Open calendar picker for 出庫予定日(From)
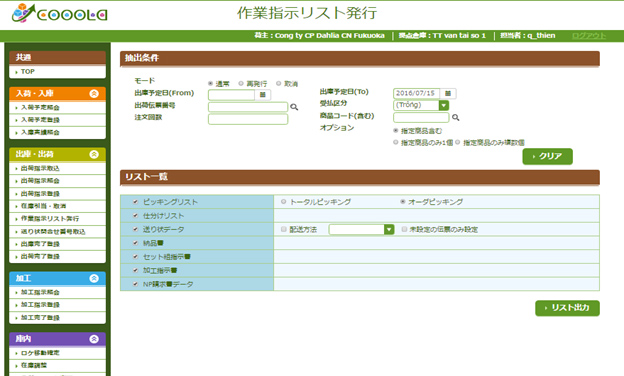624x376 pixels. pyautogui.click(x=263, y=95)
